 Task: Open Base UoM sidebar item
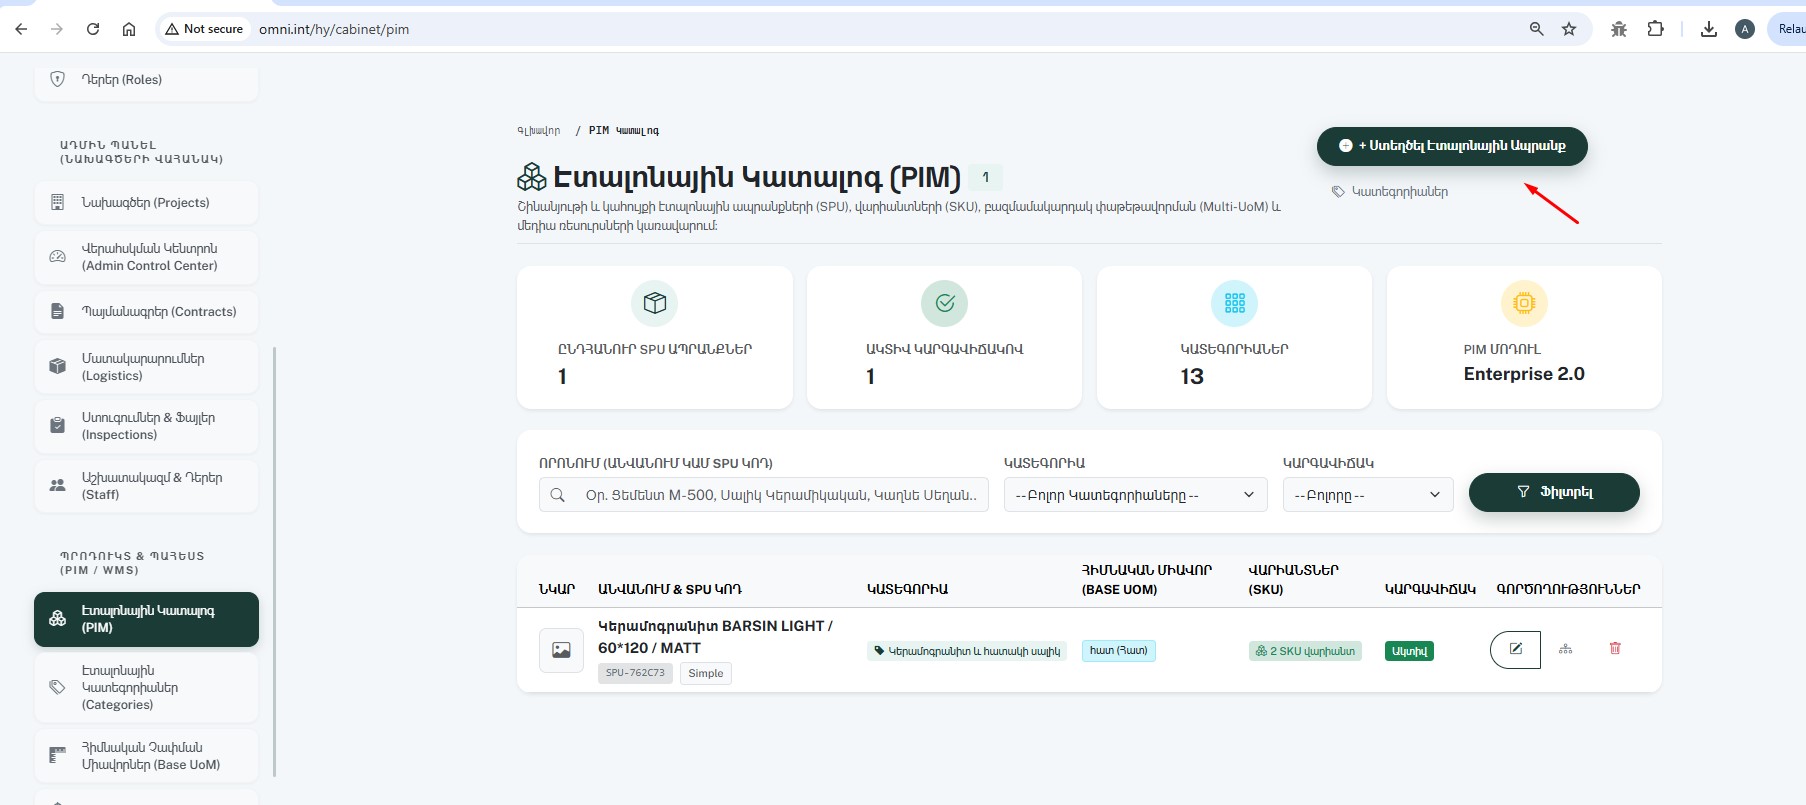(x=146, y=756)
